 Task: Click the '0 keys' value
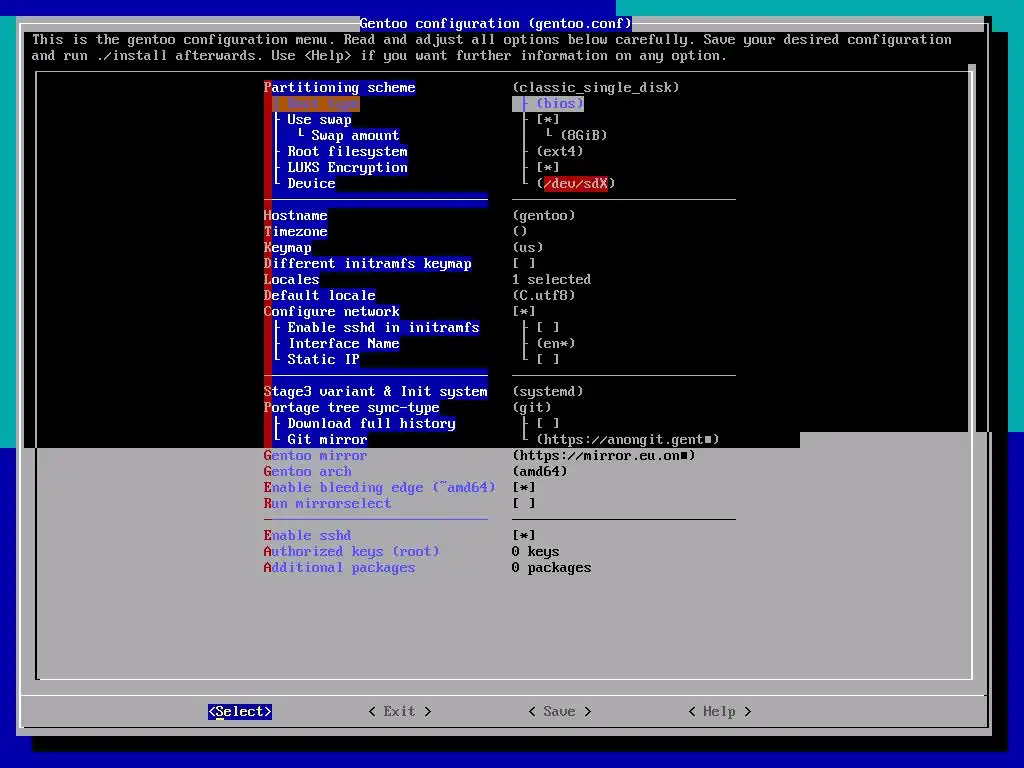pos(536,551)
